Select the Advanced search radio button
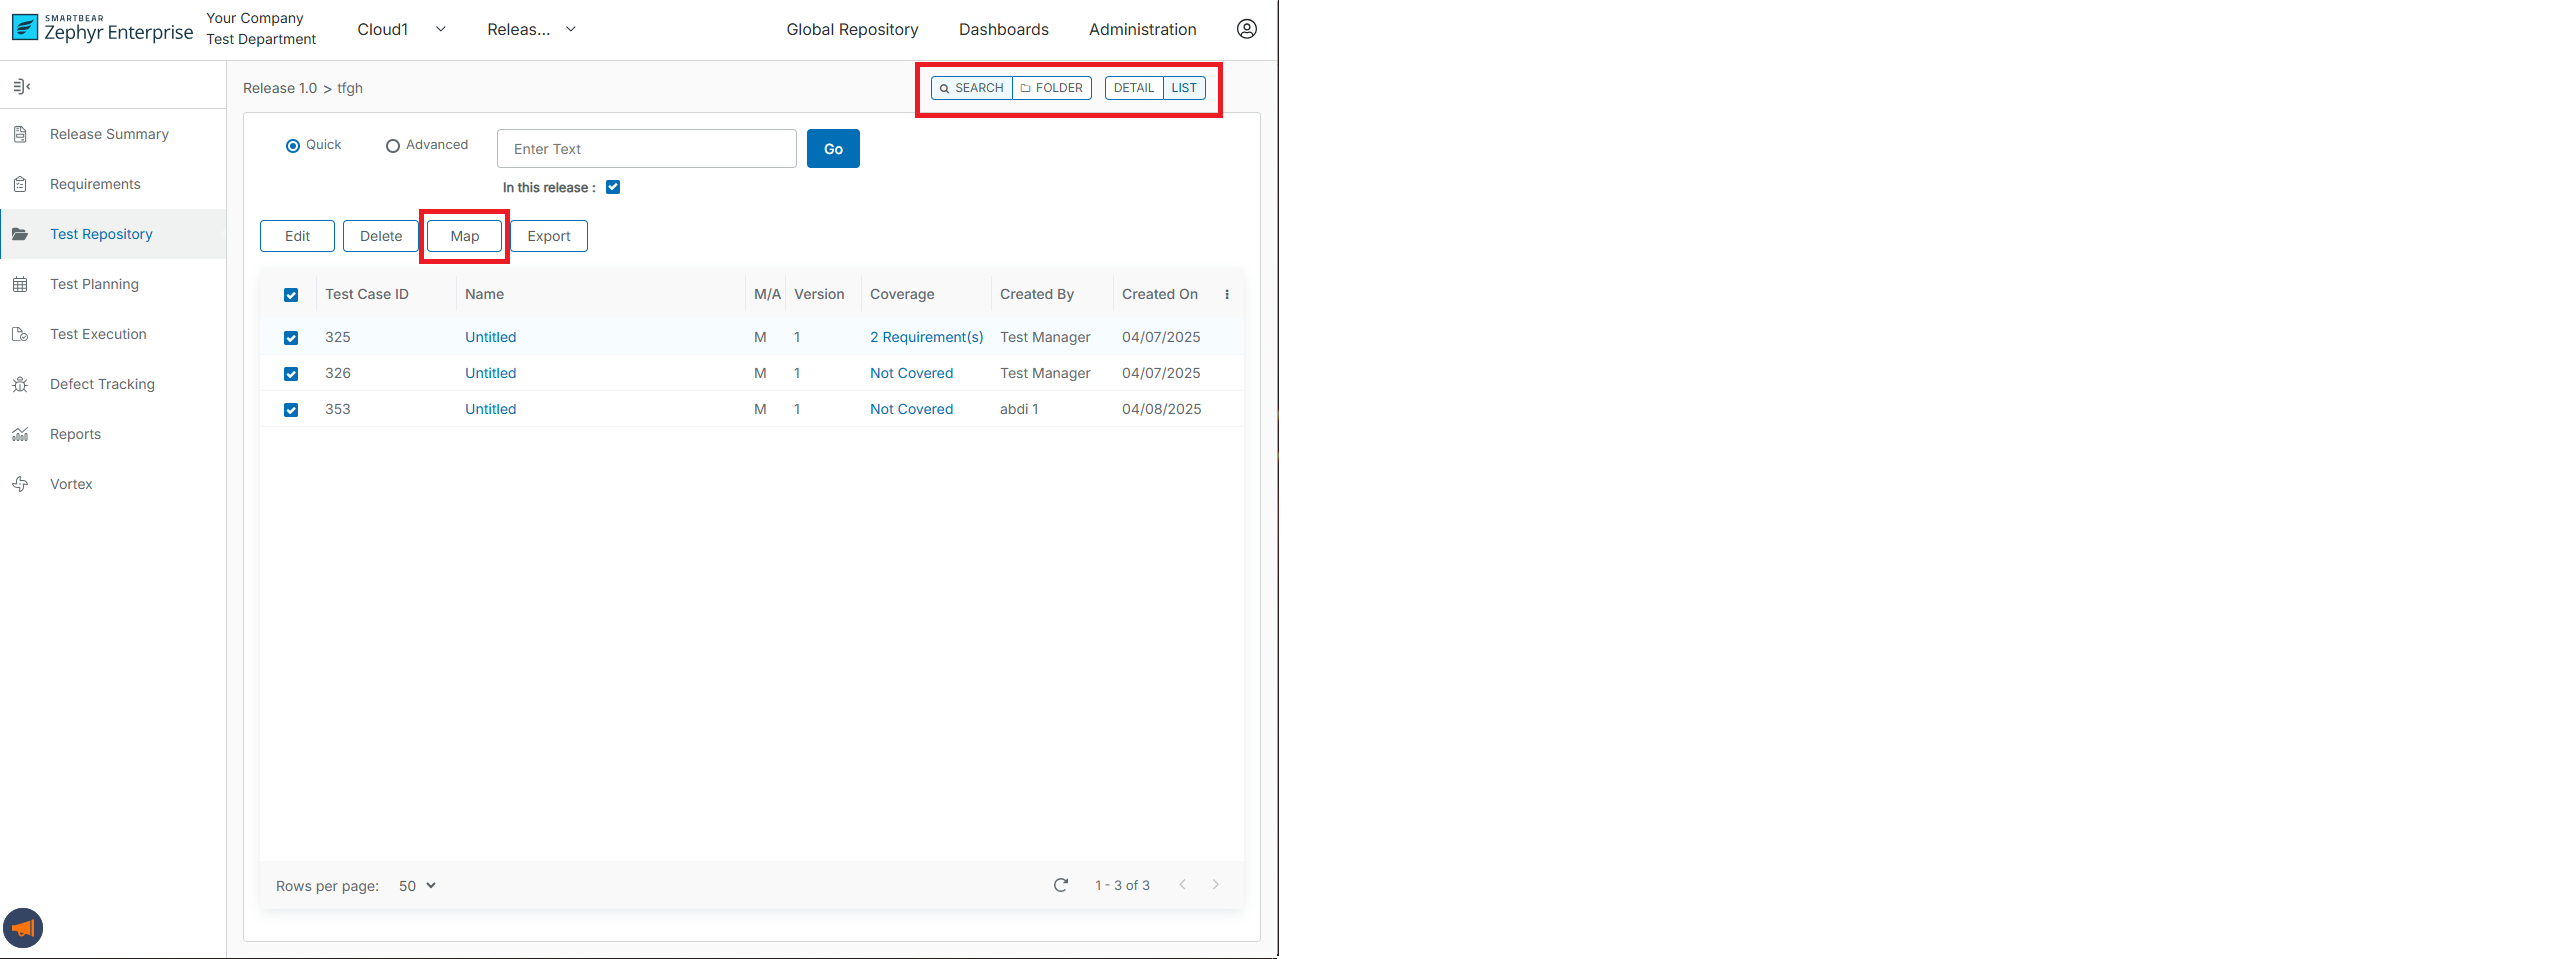The width and height of the screenshot is (2560, 959). [393, 146]
